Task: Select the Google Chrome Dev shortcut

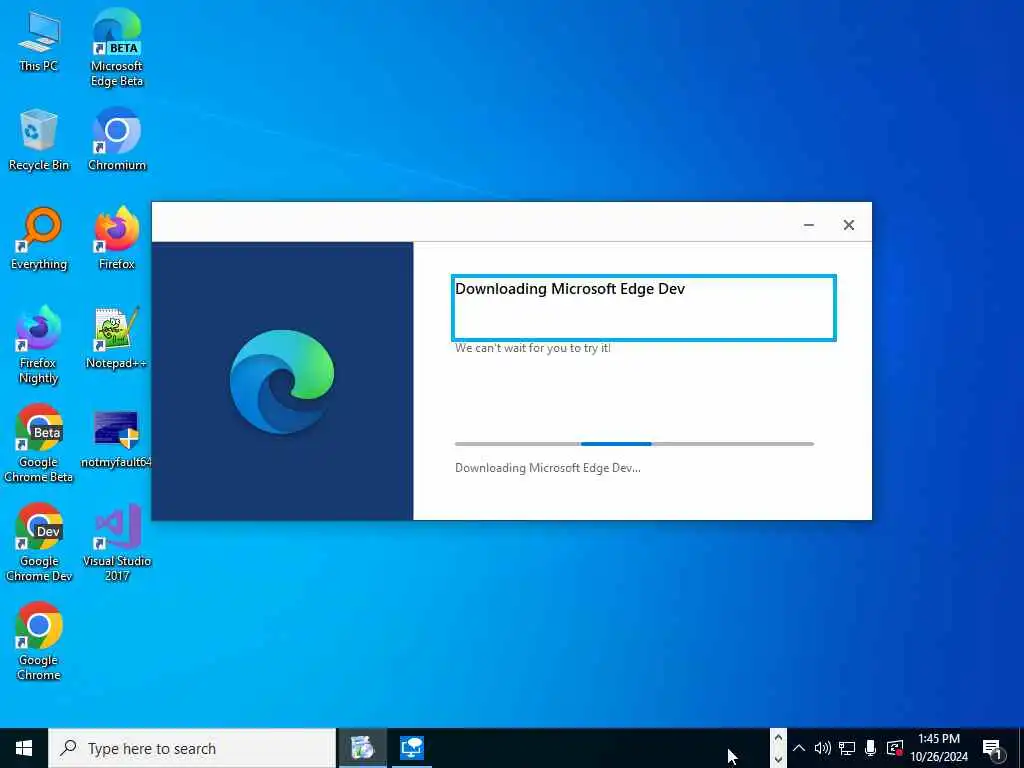Action: coord(39,543)
